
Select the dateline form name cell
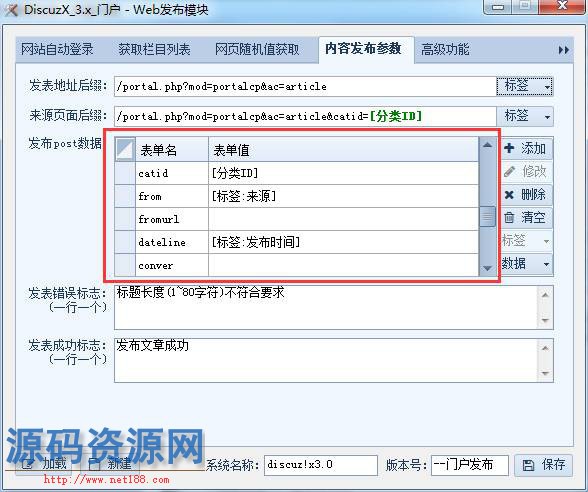[x=172, y=242]
